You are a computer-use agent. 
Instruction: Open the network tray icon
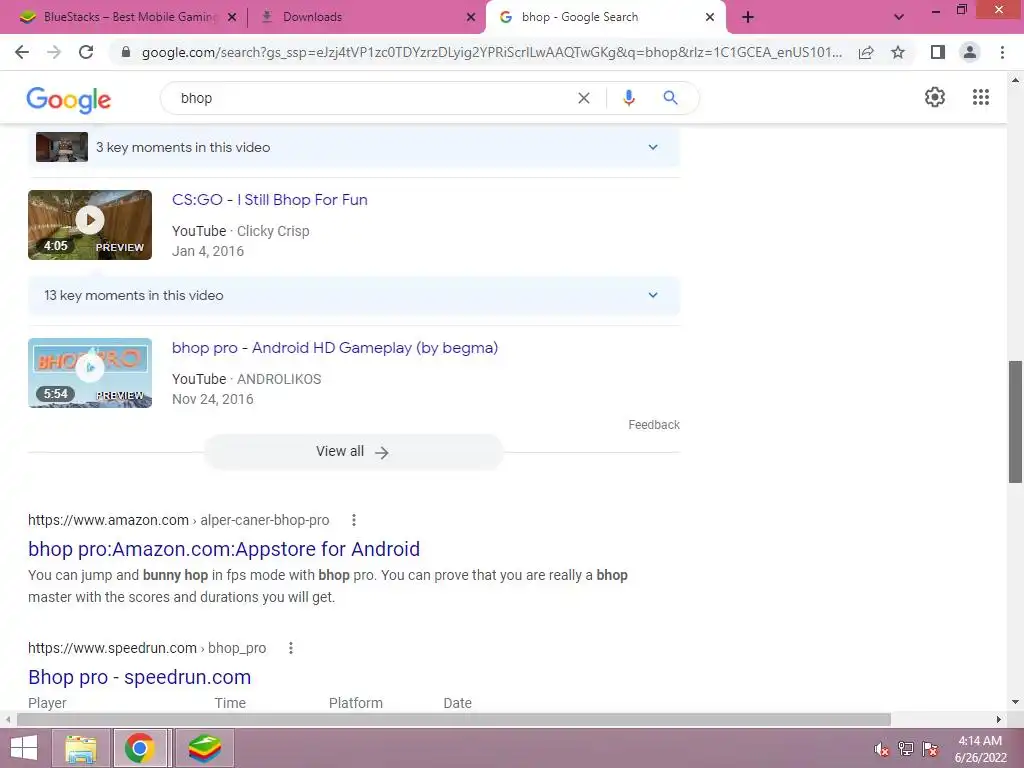[x=906, y=749]
